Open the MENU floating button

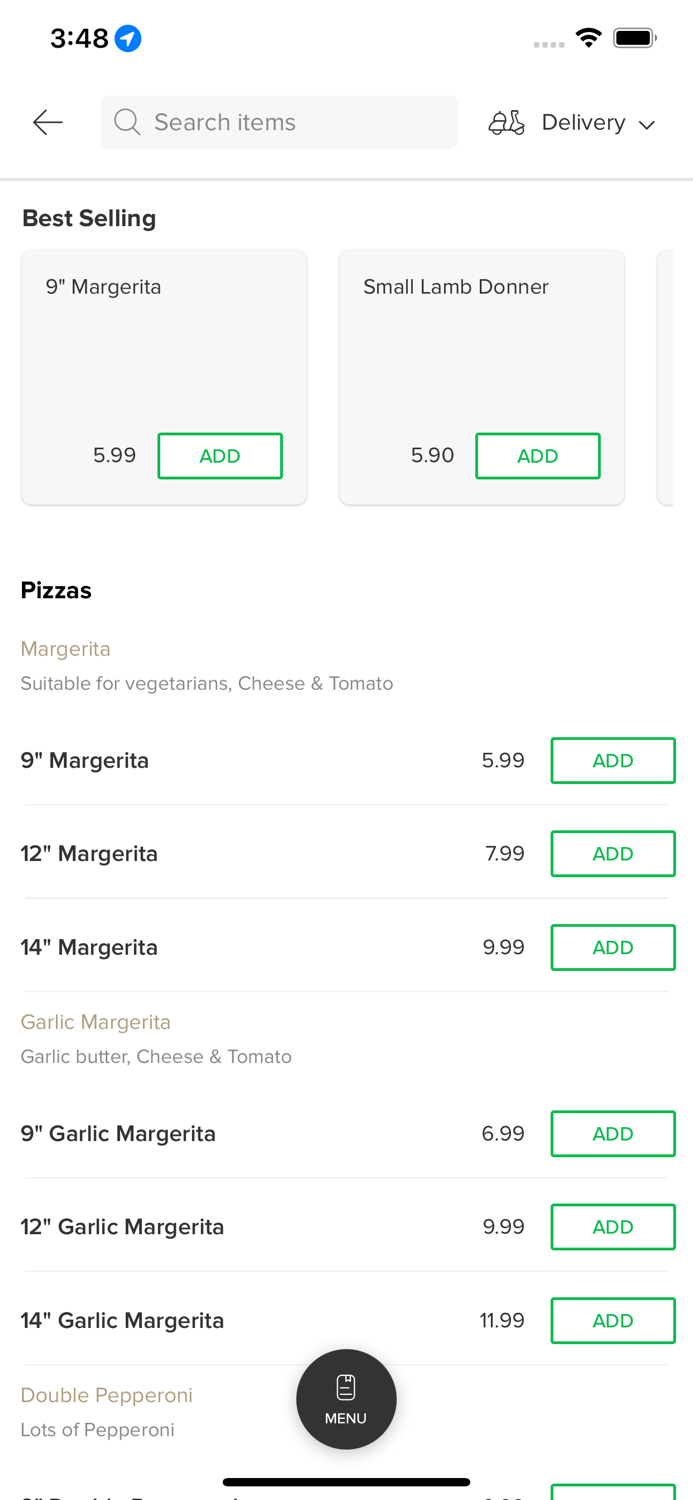(x=346, y=1399)
